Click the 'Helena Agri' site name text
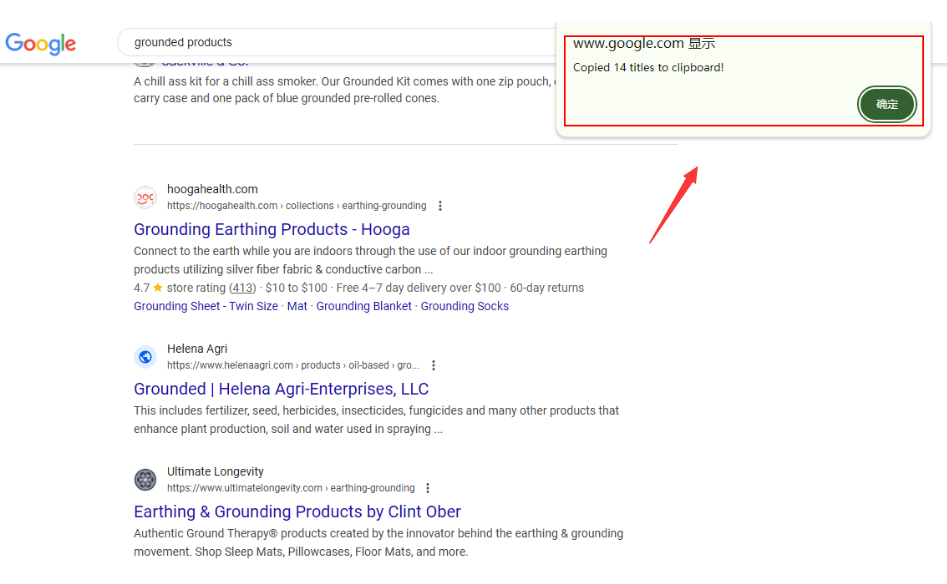 (197, 349)
